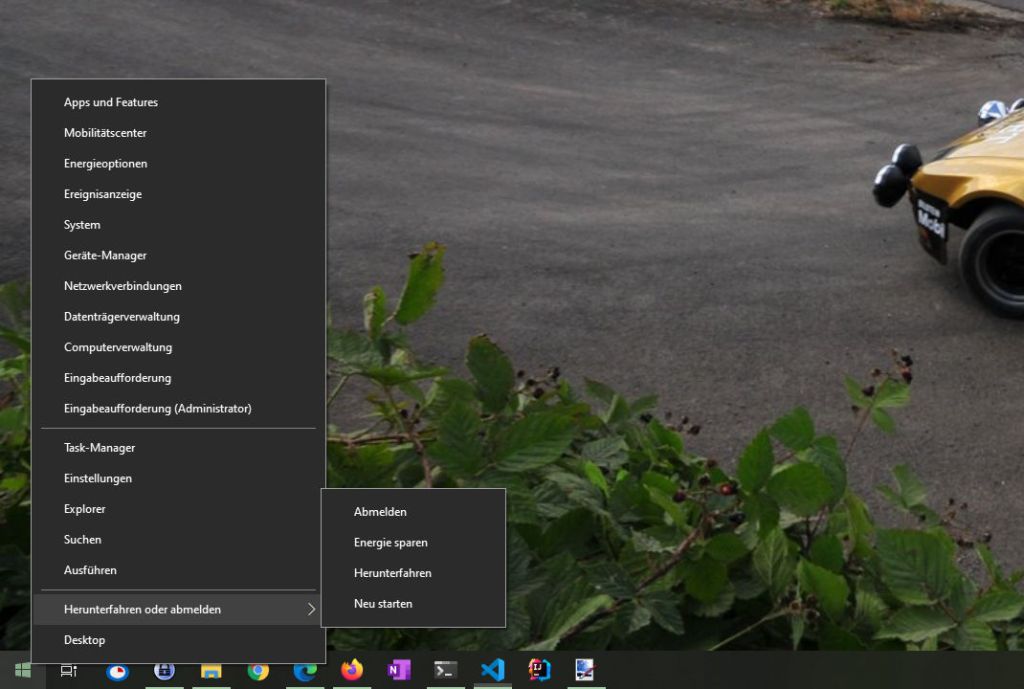Image resolution: width=1024 pixels, height=689 pixels.
Task: Click 'Abmelden' to sign out
Action: pyautogui.click(x=380, y=512)
